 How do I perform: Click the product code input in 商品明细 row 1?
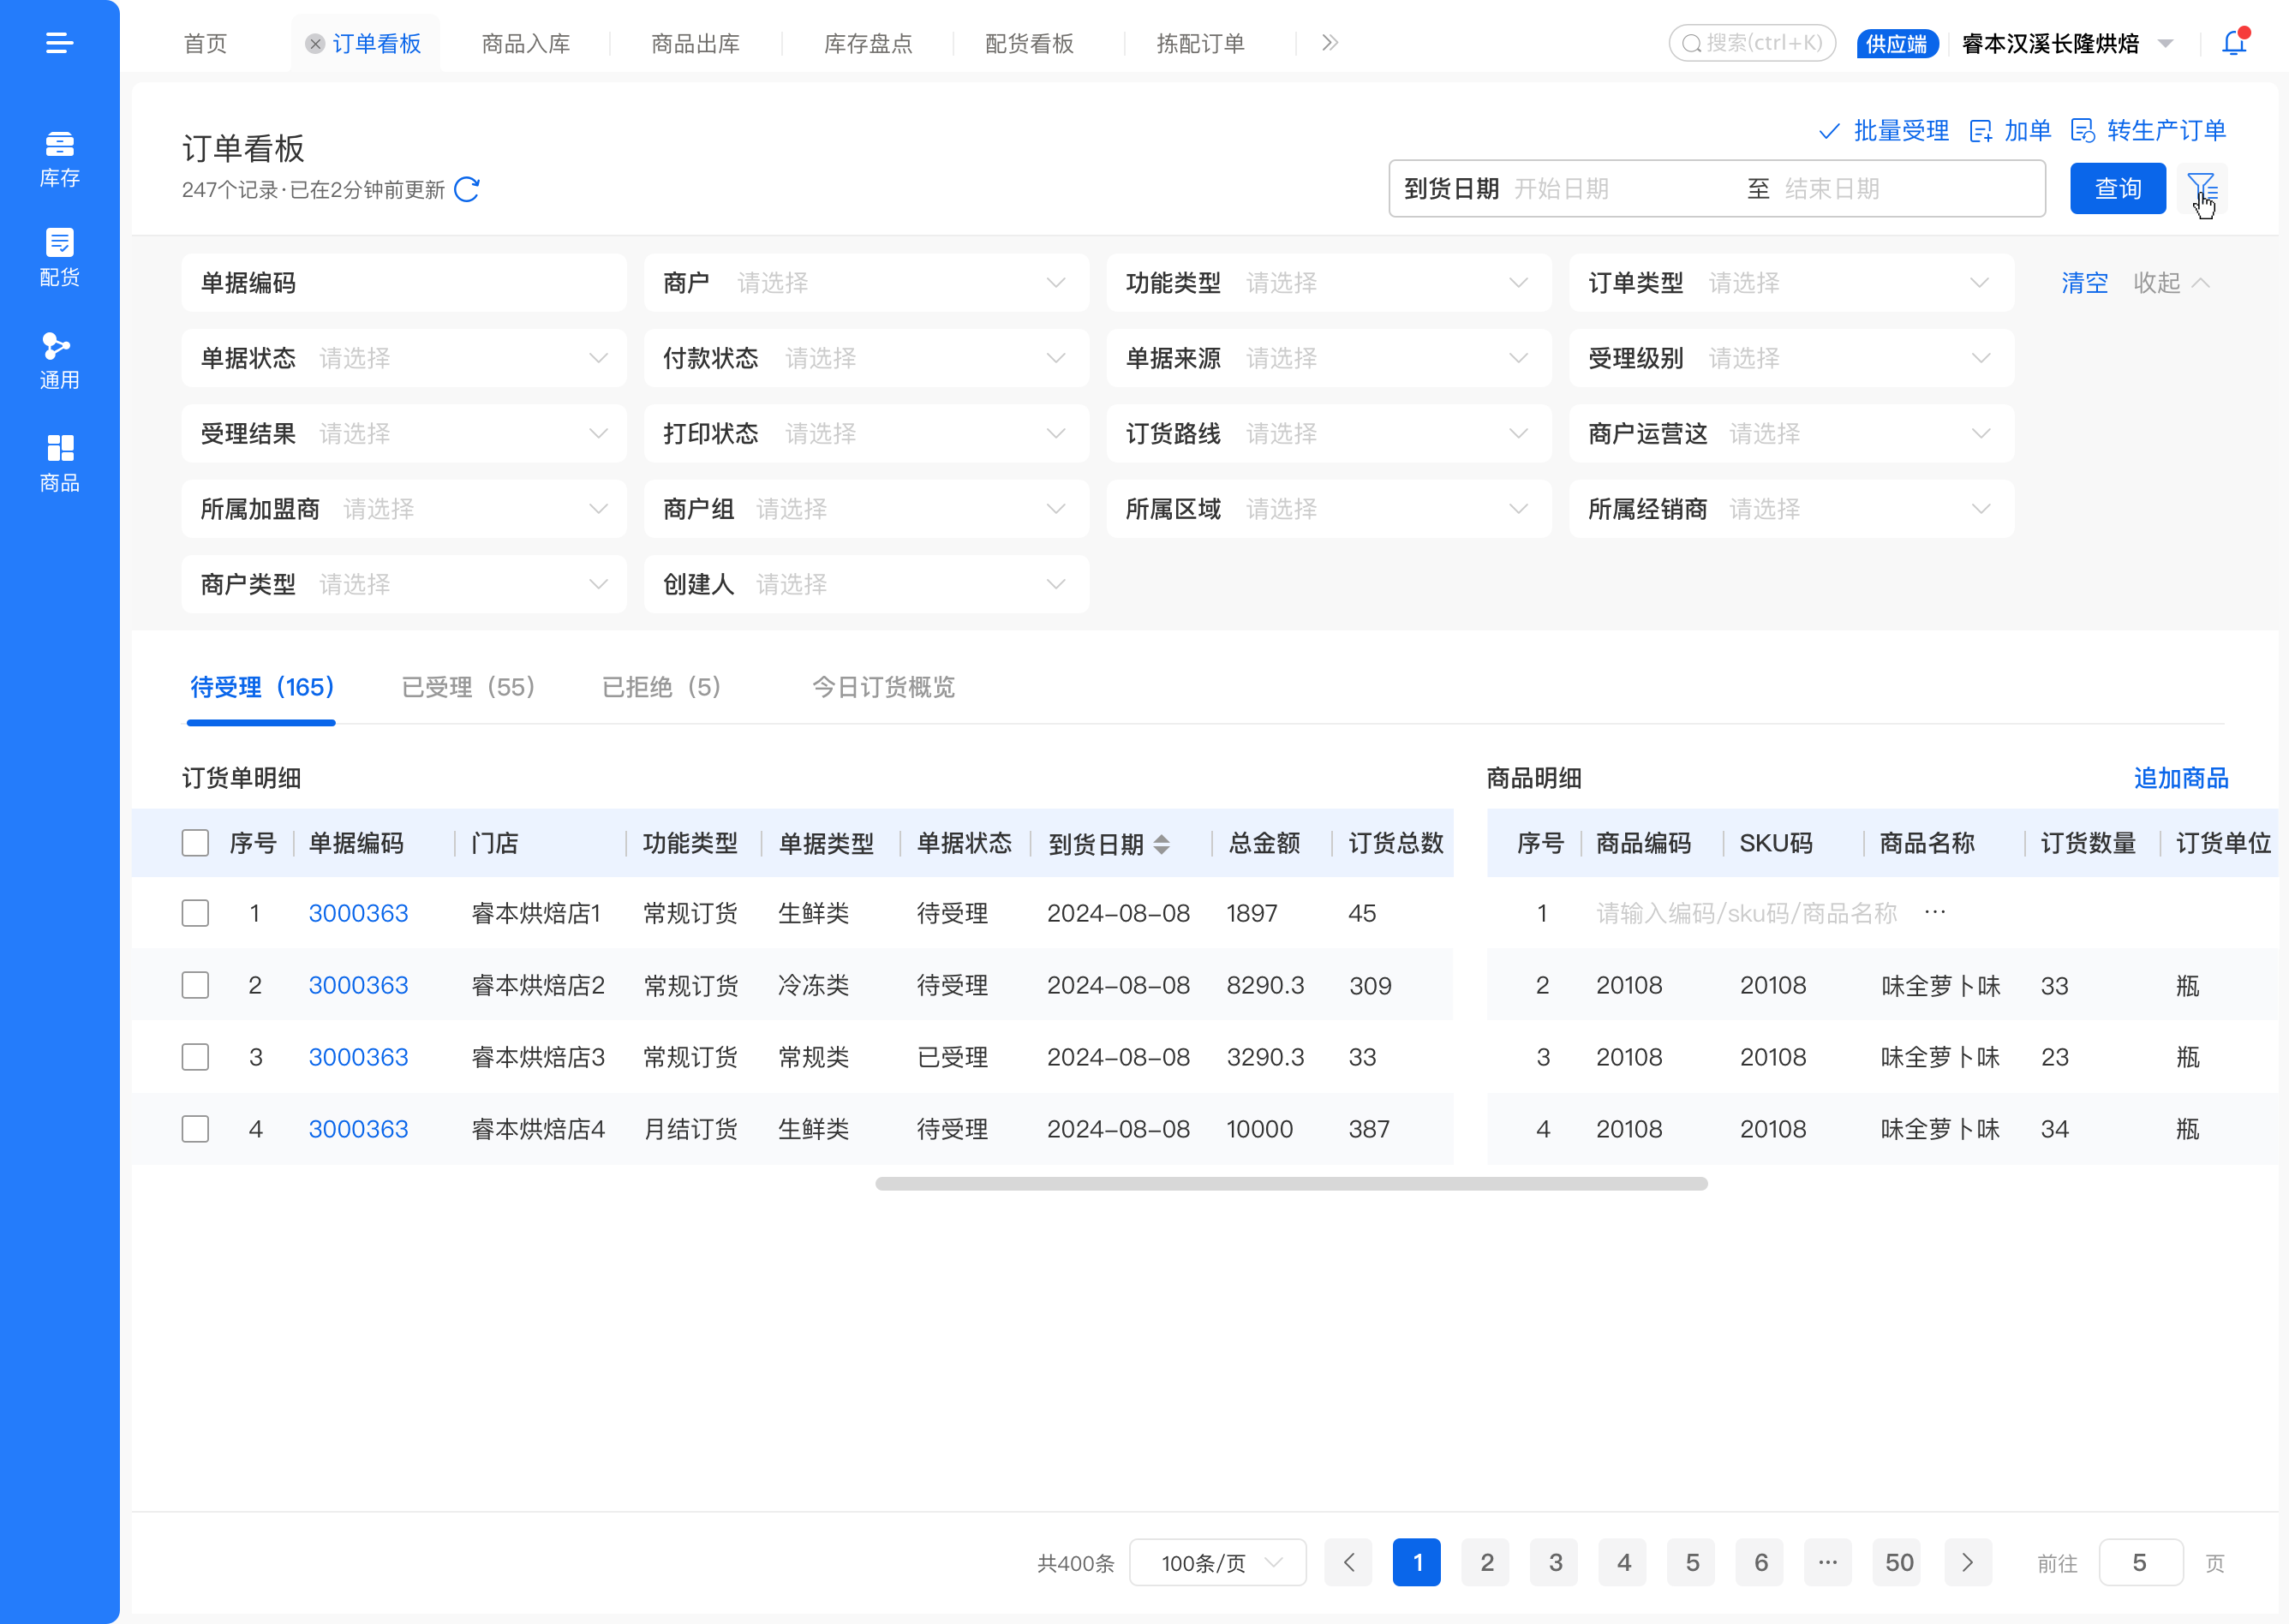(x=1746, y=913)
